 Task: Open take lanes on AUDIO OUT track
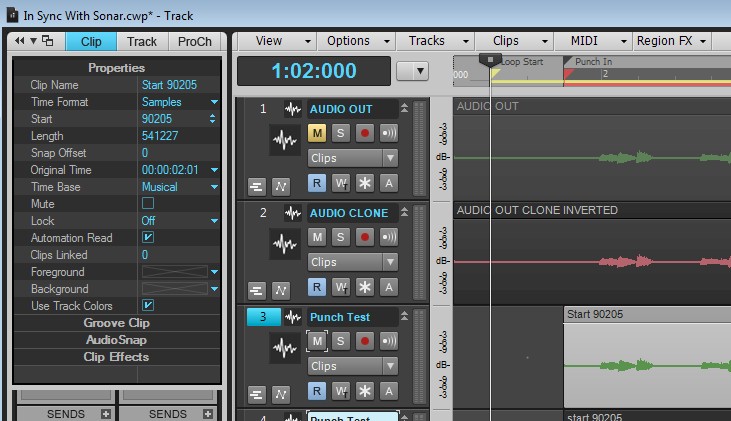[x=256, y=187]
